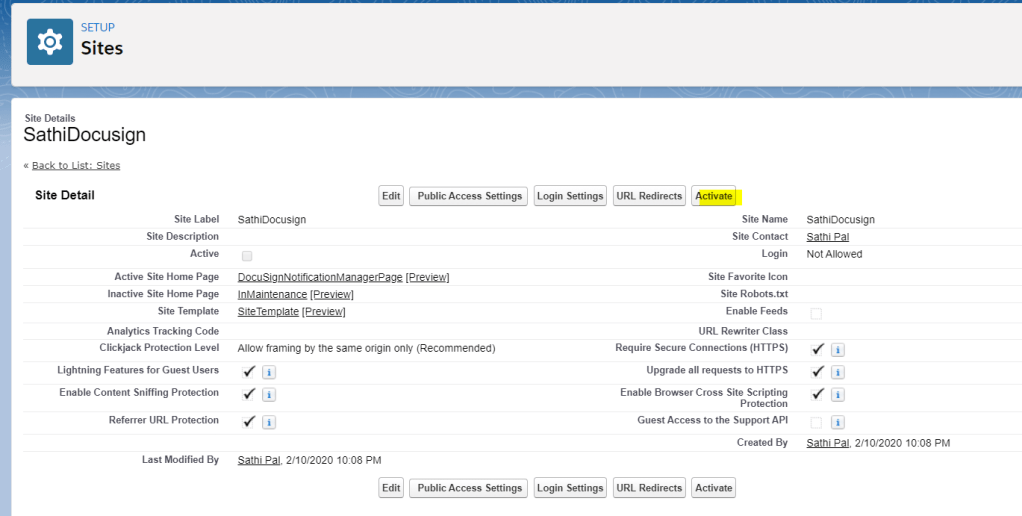This screenshot has height=516, width=1022.
Task: Click info icon for Upgrade all requests to HTTPS
Action: coord(838,372)
